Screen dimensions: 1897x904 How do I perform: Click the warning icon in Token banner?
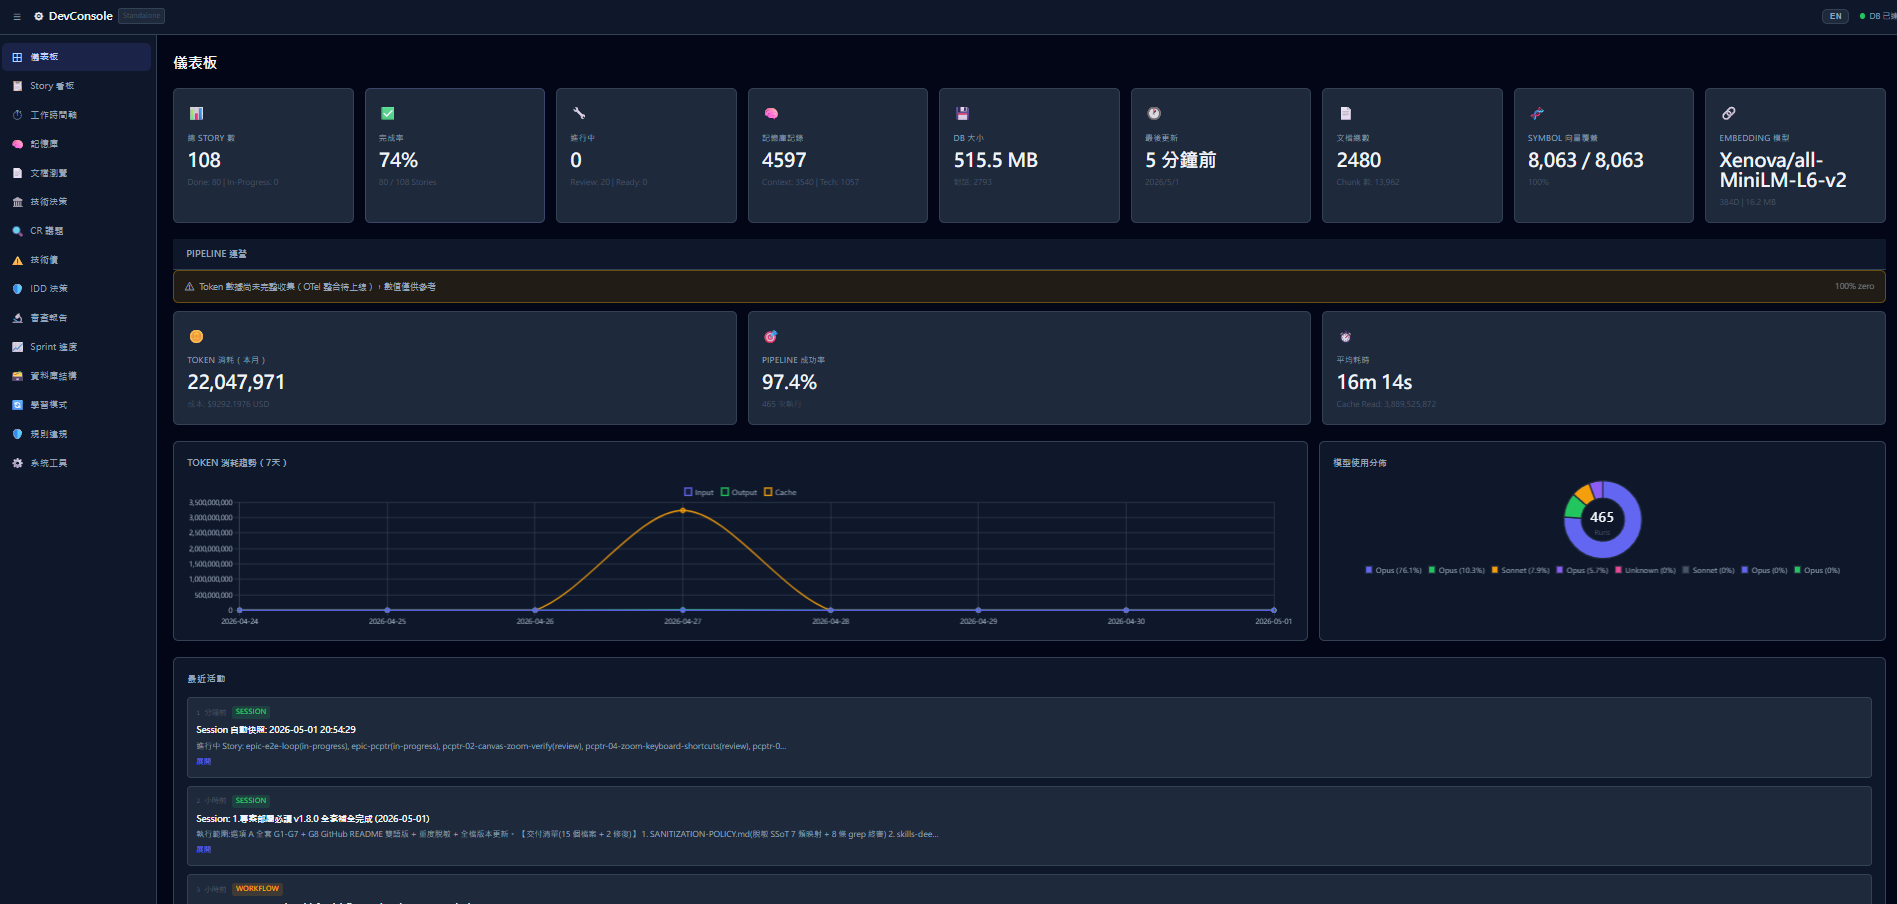(190, 286)
